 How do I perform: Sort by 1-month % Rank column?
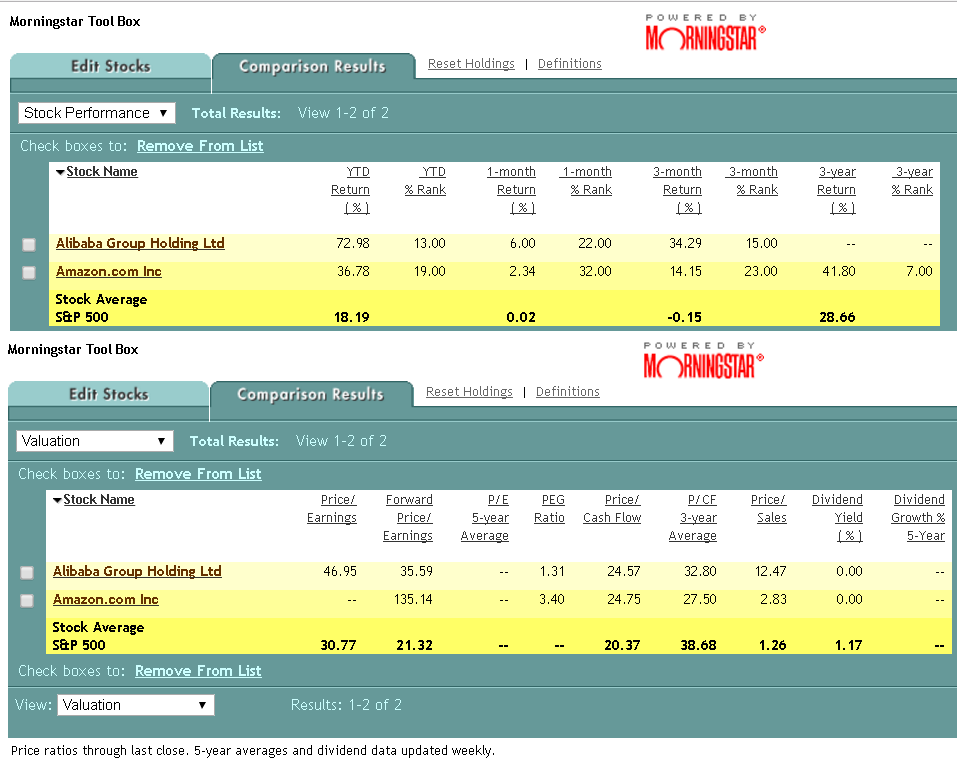tap(587, 181)
